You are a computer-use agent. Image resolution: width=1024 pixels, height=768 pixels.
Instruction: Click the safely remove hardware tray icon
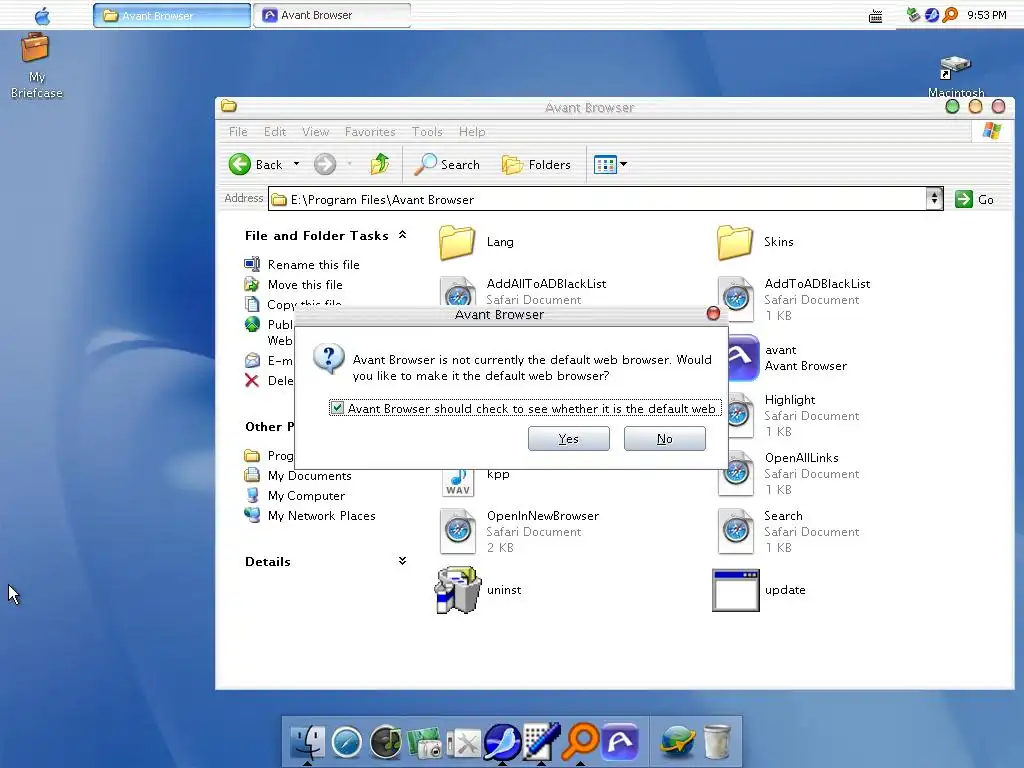click(x=913, y=14)
